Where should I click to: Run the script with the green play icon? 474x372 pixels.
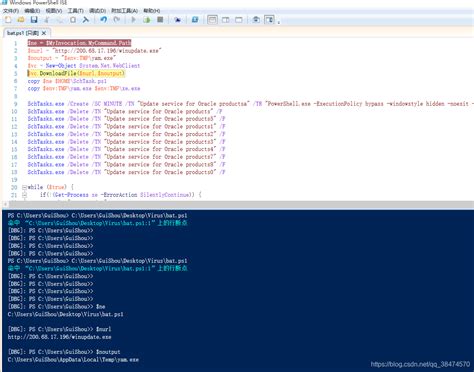(133, 20)
